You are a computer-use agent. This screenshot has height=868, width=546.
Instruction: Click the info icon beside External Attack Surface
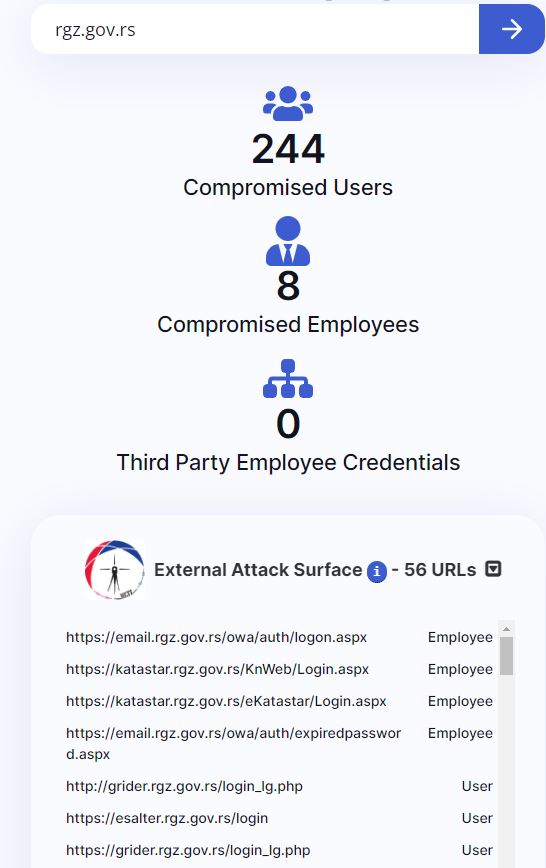[377, 571]
